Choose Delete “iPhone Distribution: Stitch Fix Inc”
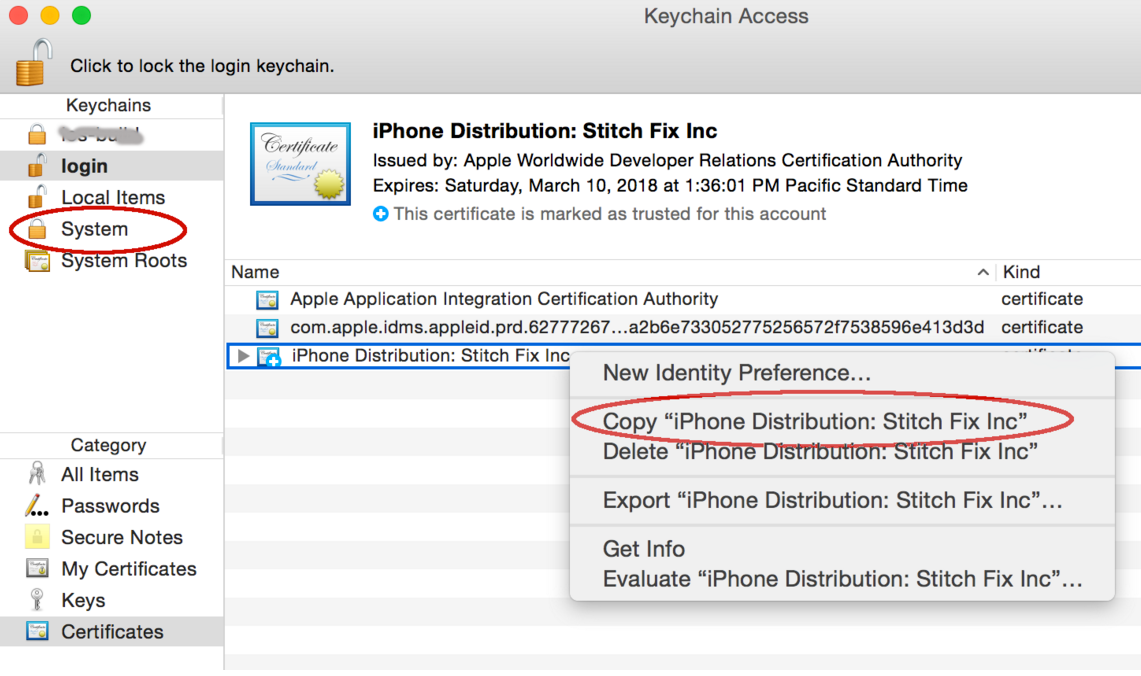This screenshot has height=676, width=1141. click(820, 451)
